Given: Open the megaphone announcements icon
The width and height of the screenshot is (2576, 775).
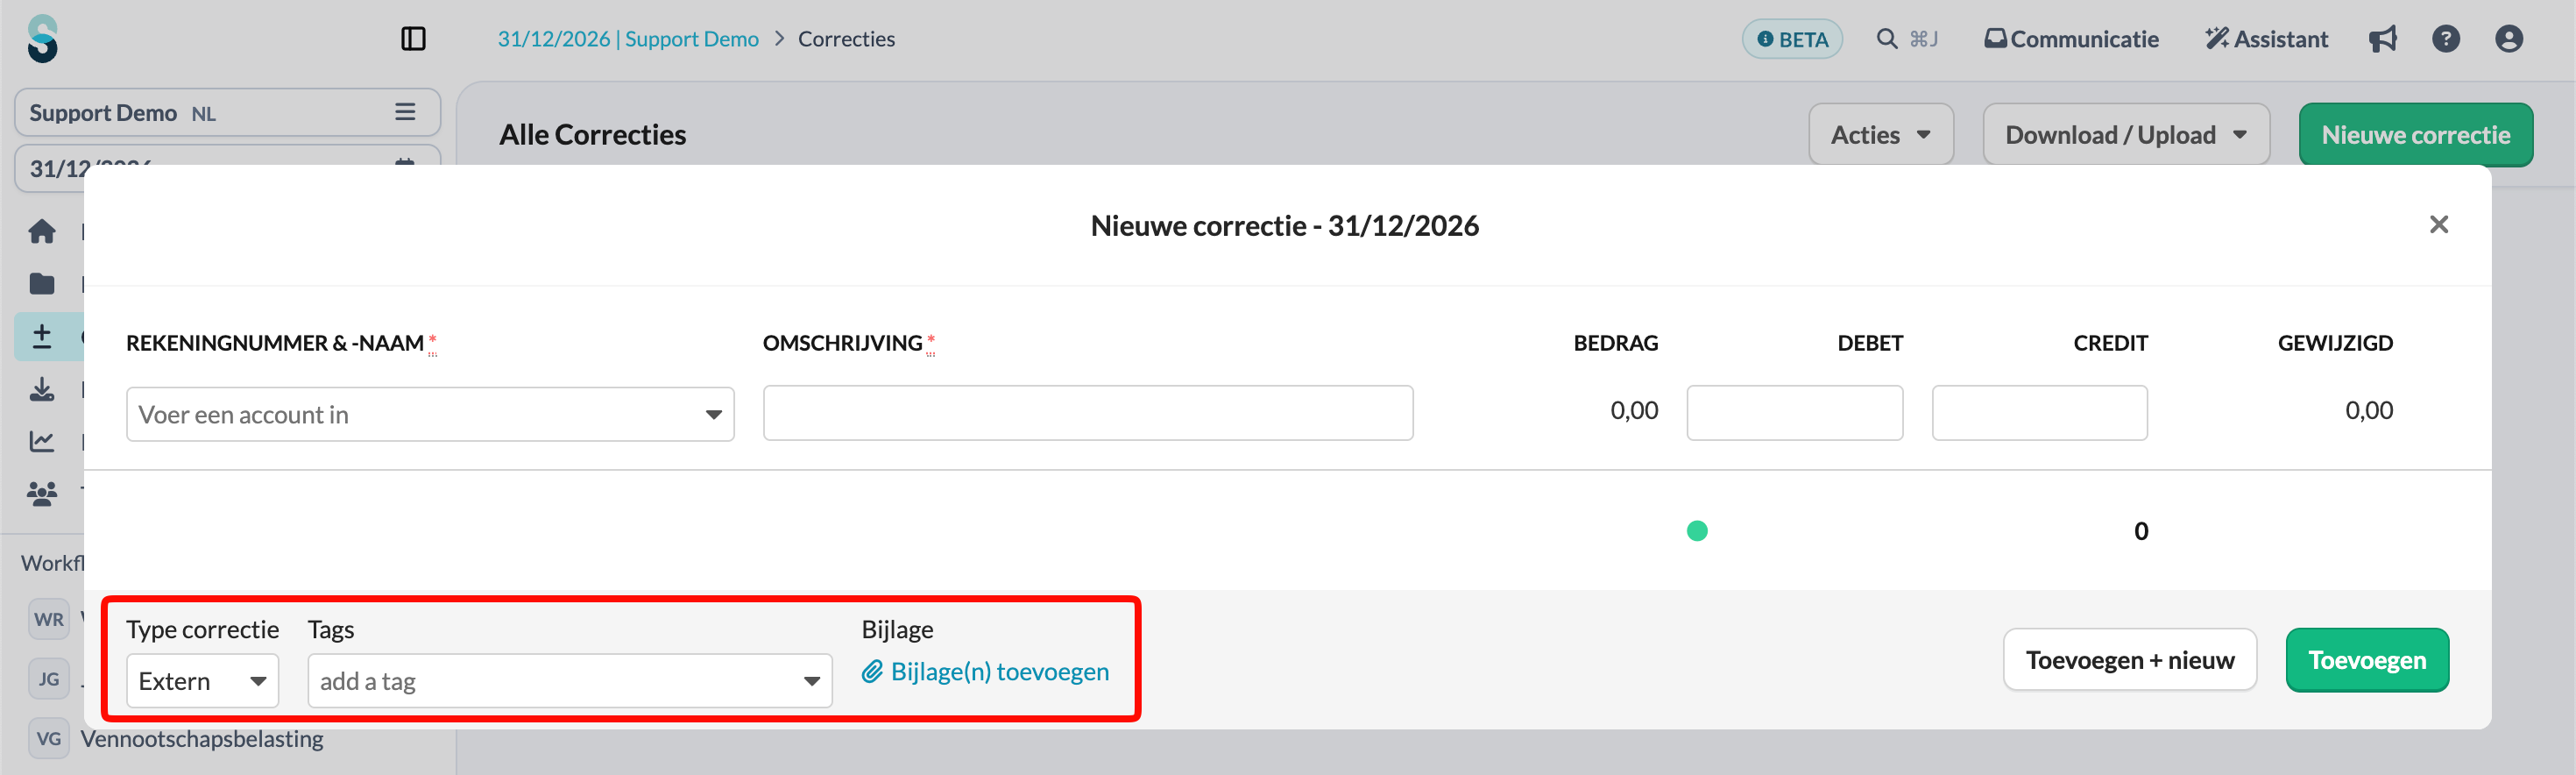Looking at the screenshot, I should click(2383, 39).
